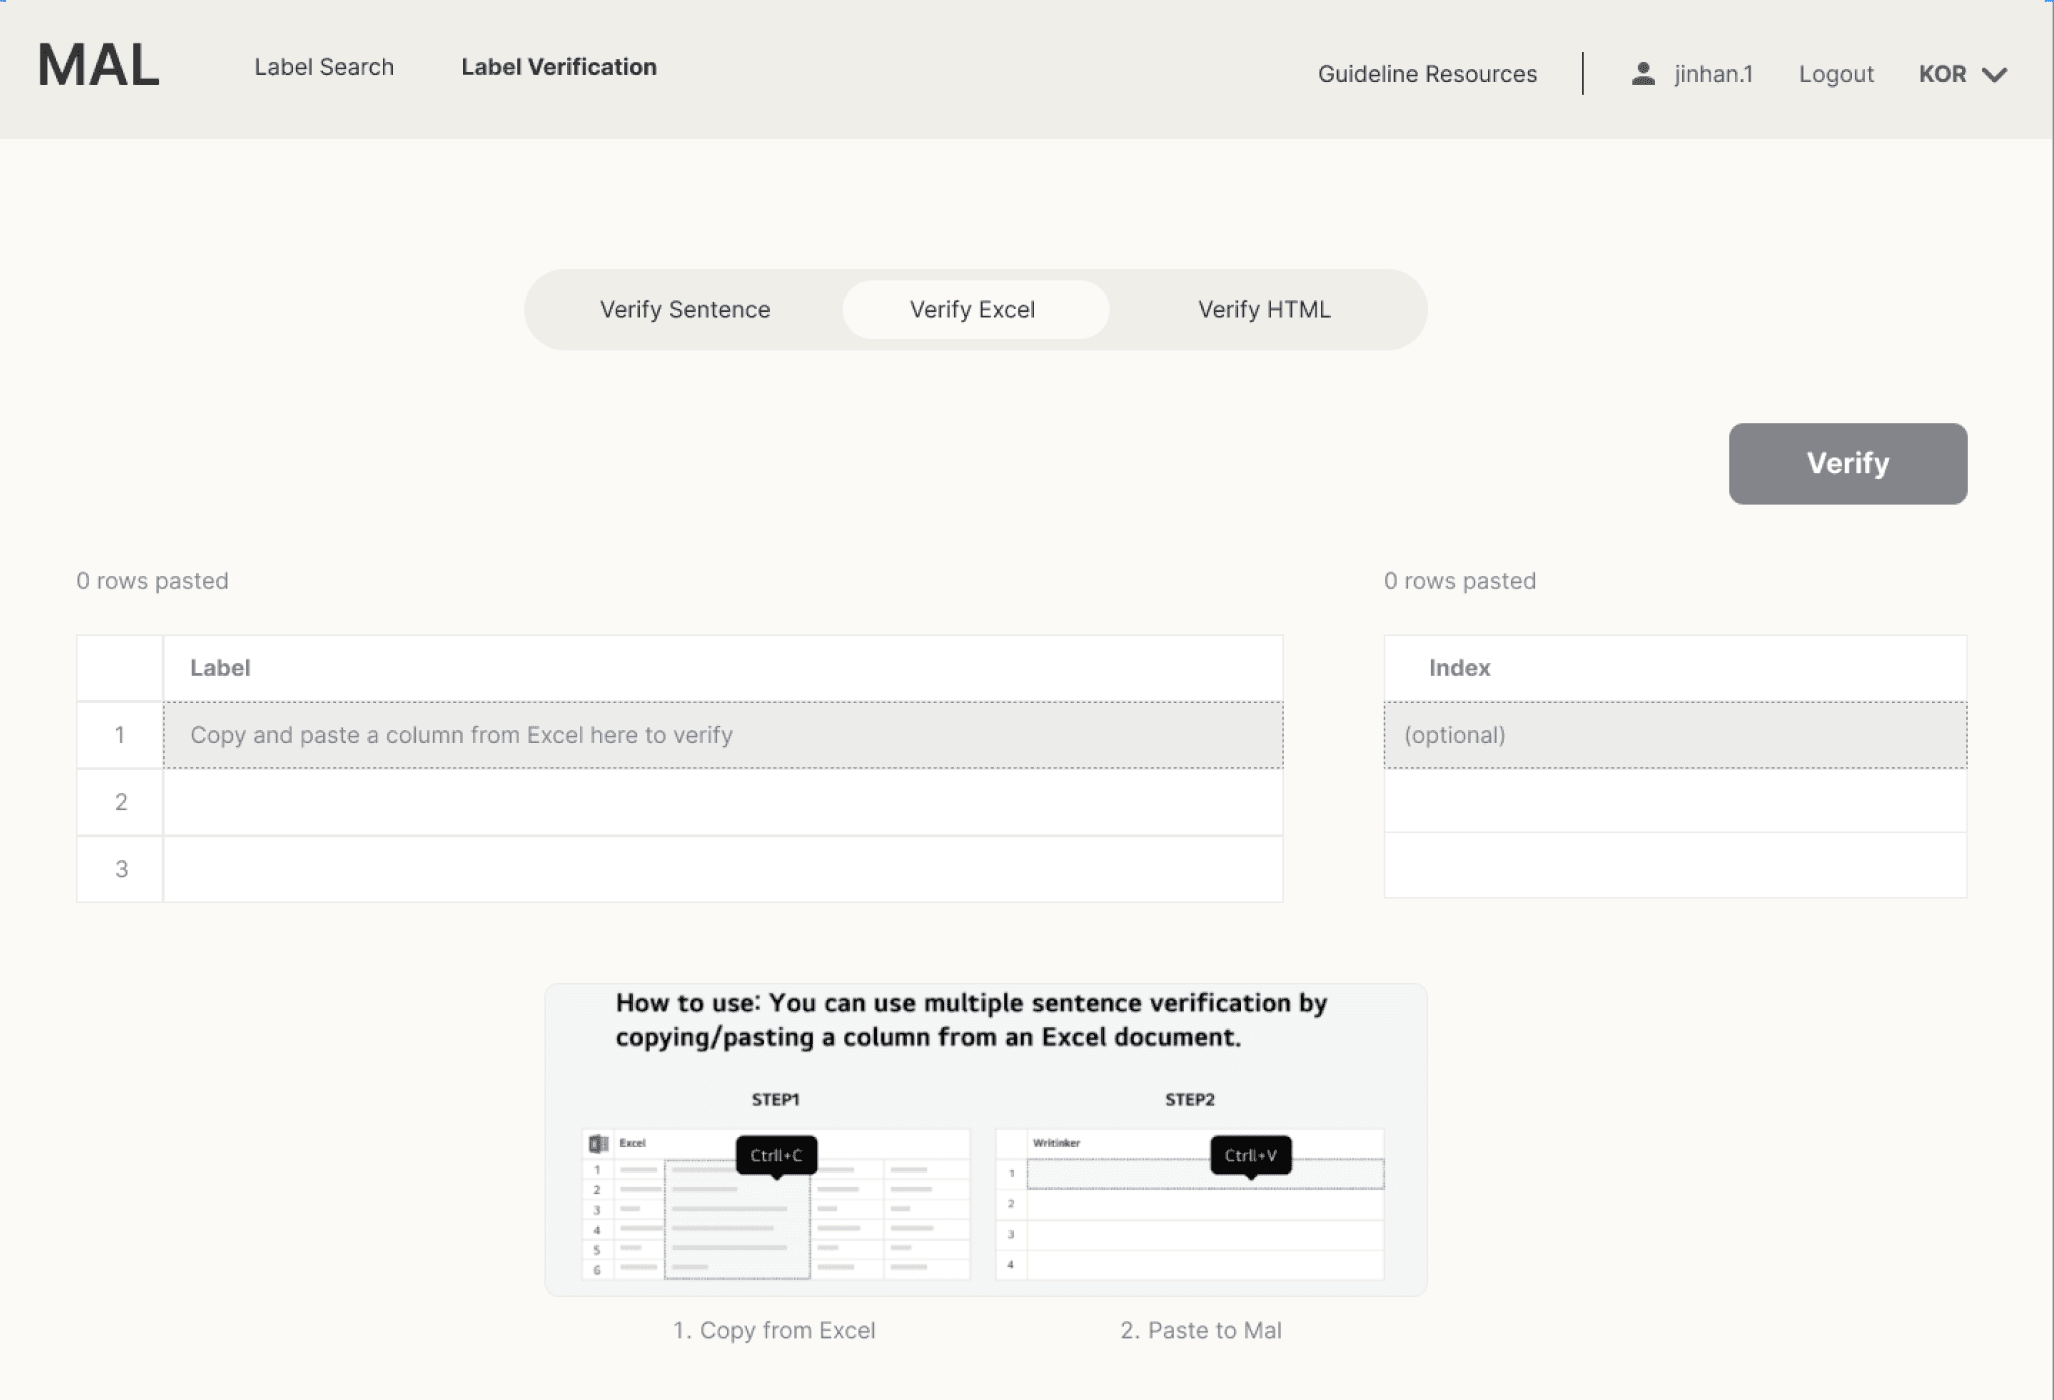Switch to Verify HTML mode
Viewport: 2054px width, 1400px height.
[x=1264, y=310]
